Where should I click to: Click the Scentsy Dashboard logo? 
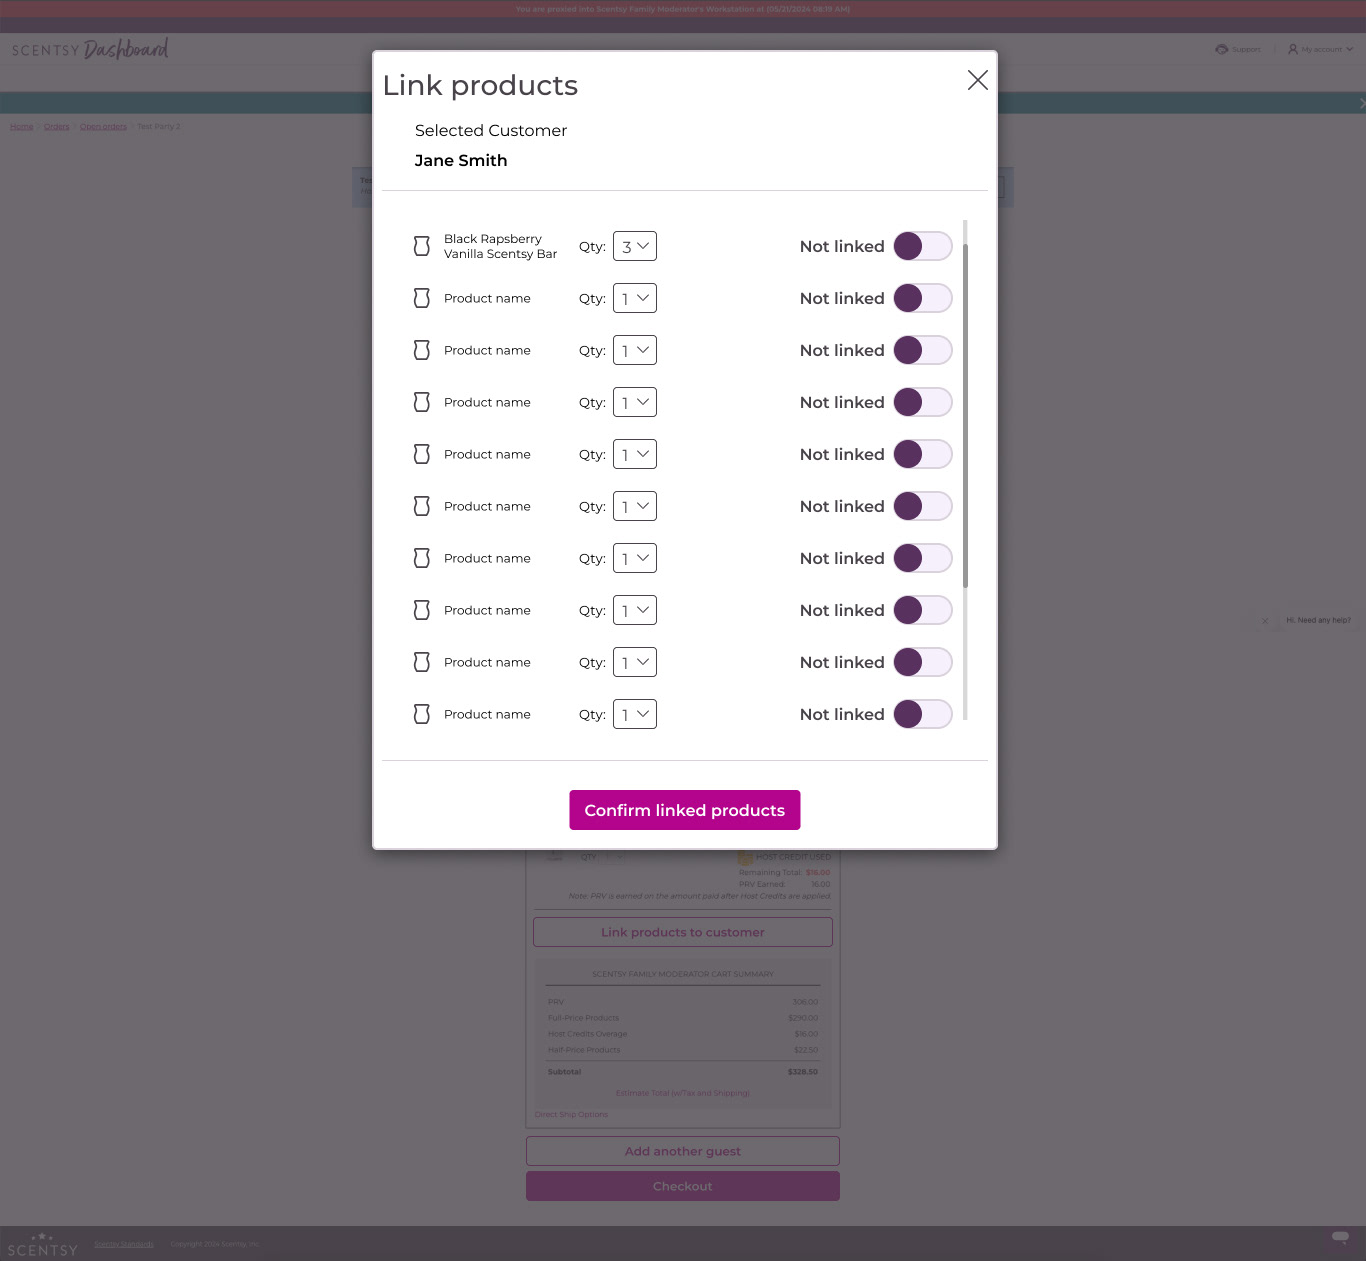coord(90,49)
